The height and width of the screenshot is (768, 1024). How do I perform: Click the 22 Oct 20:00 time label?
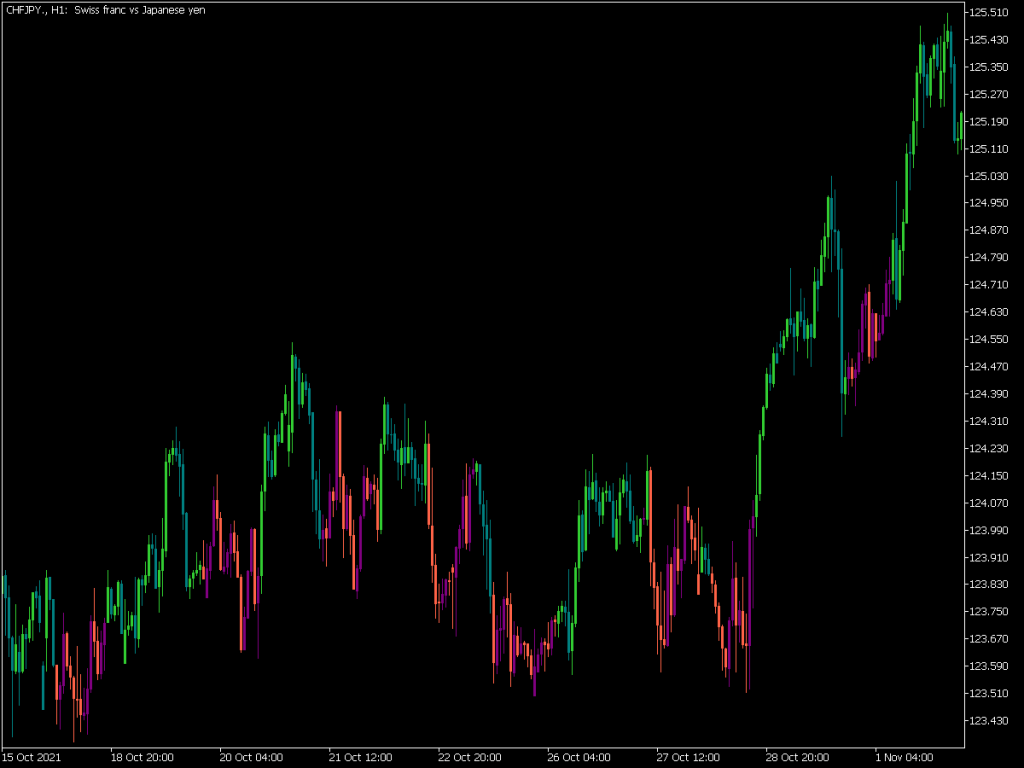(x=468, y=757)
